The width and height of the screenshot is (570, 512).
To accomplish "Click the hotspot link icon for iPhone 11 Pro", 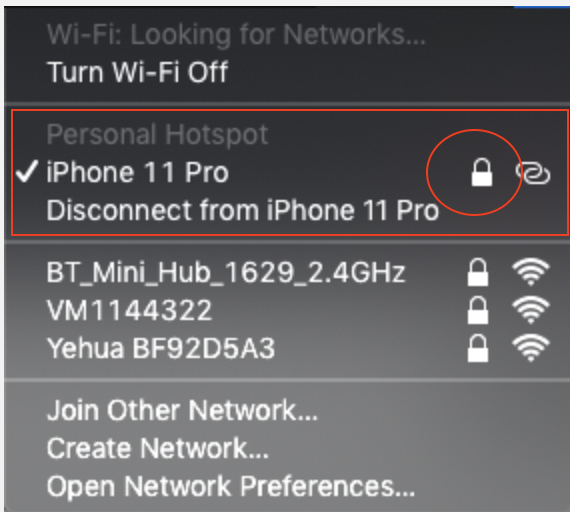I will [x=533, y=173].
